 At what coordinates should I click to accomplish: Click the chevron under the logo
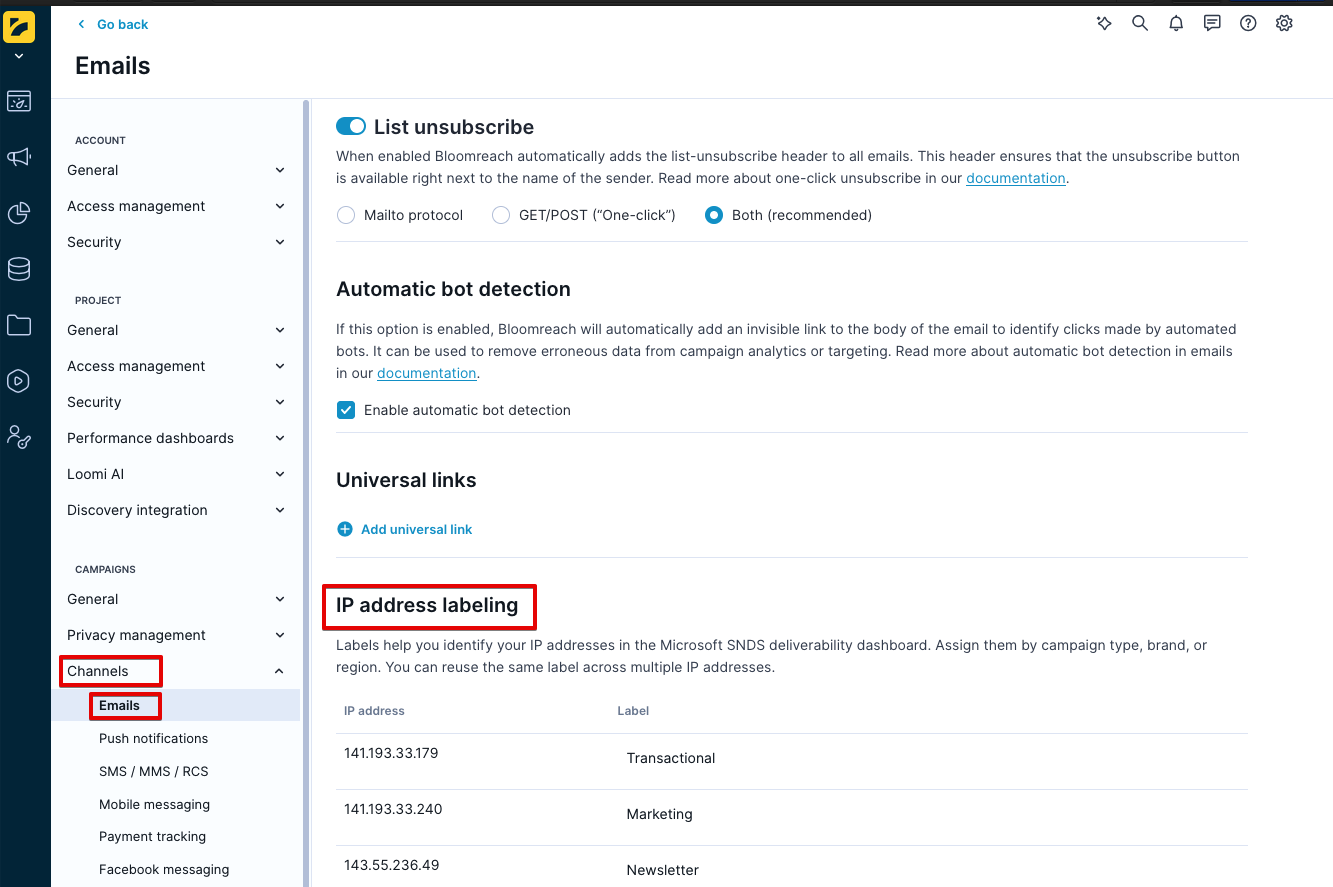pyautogui.click(x=19, y=57)
